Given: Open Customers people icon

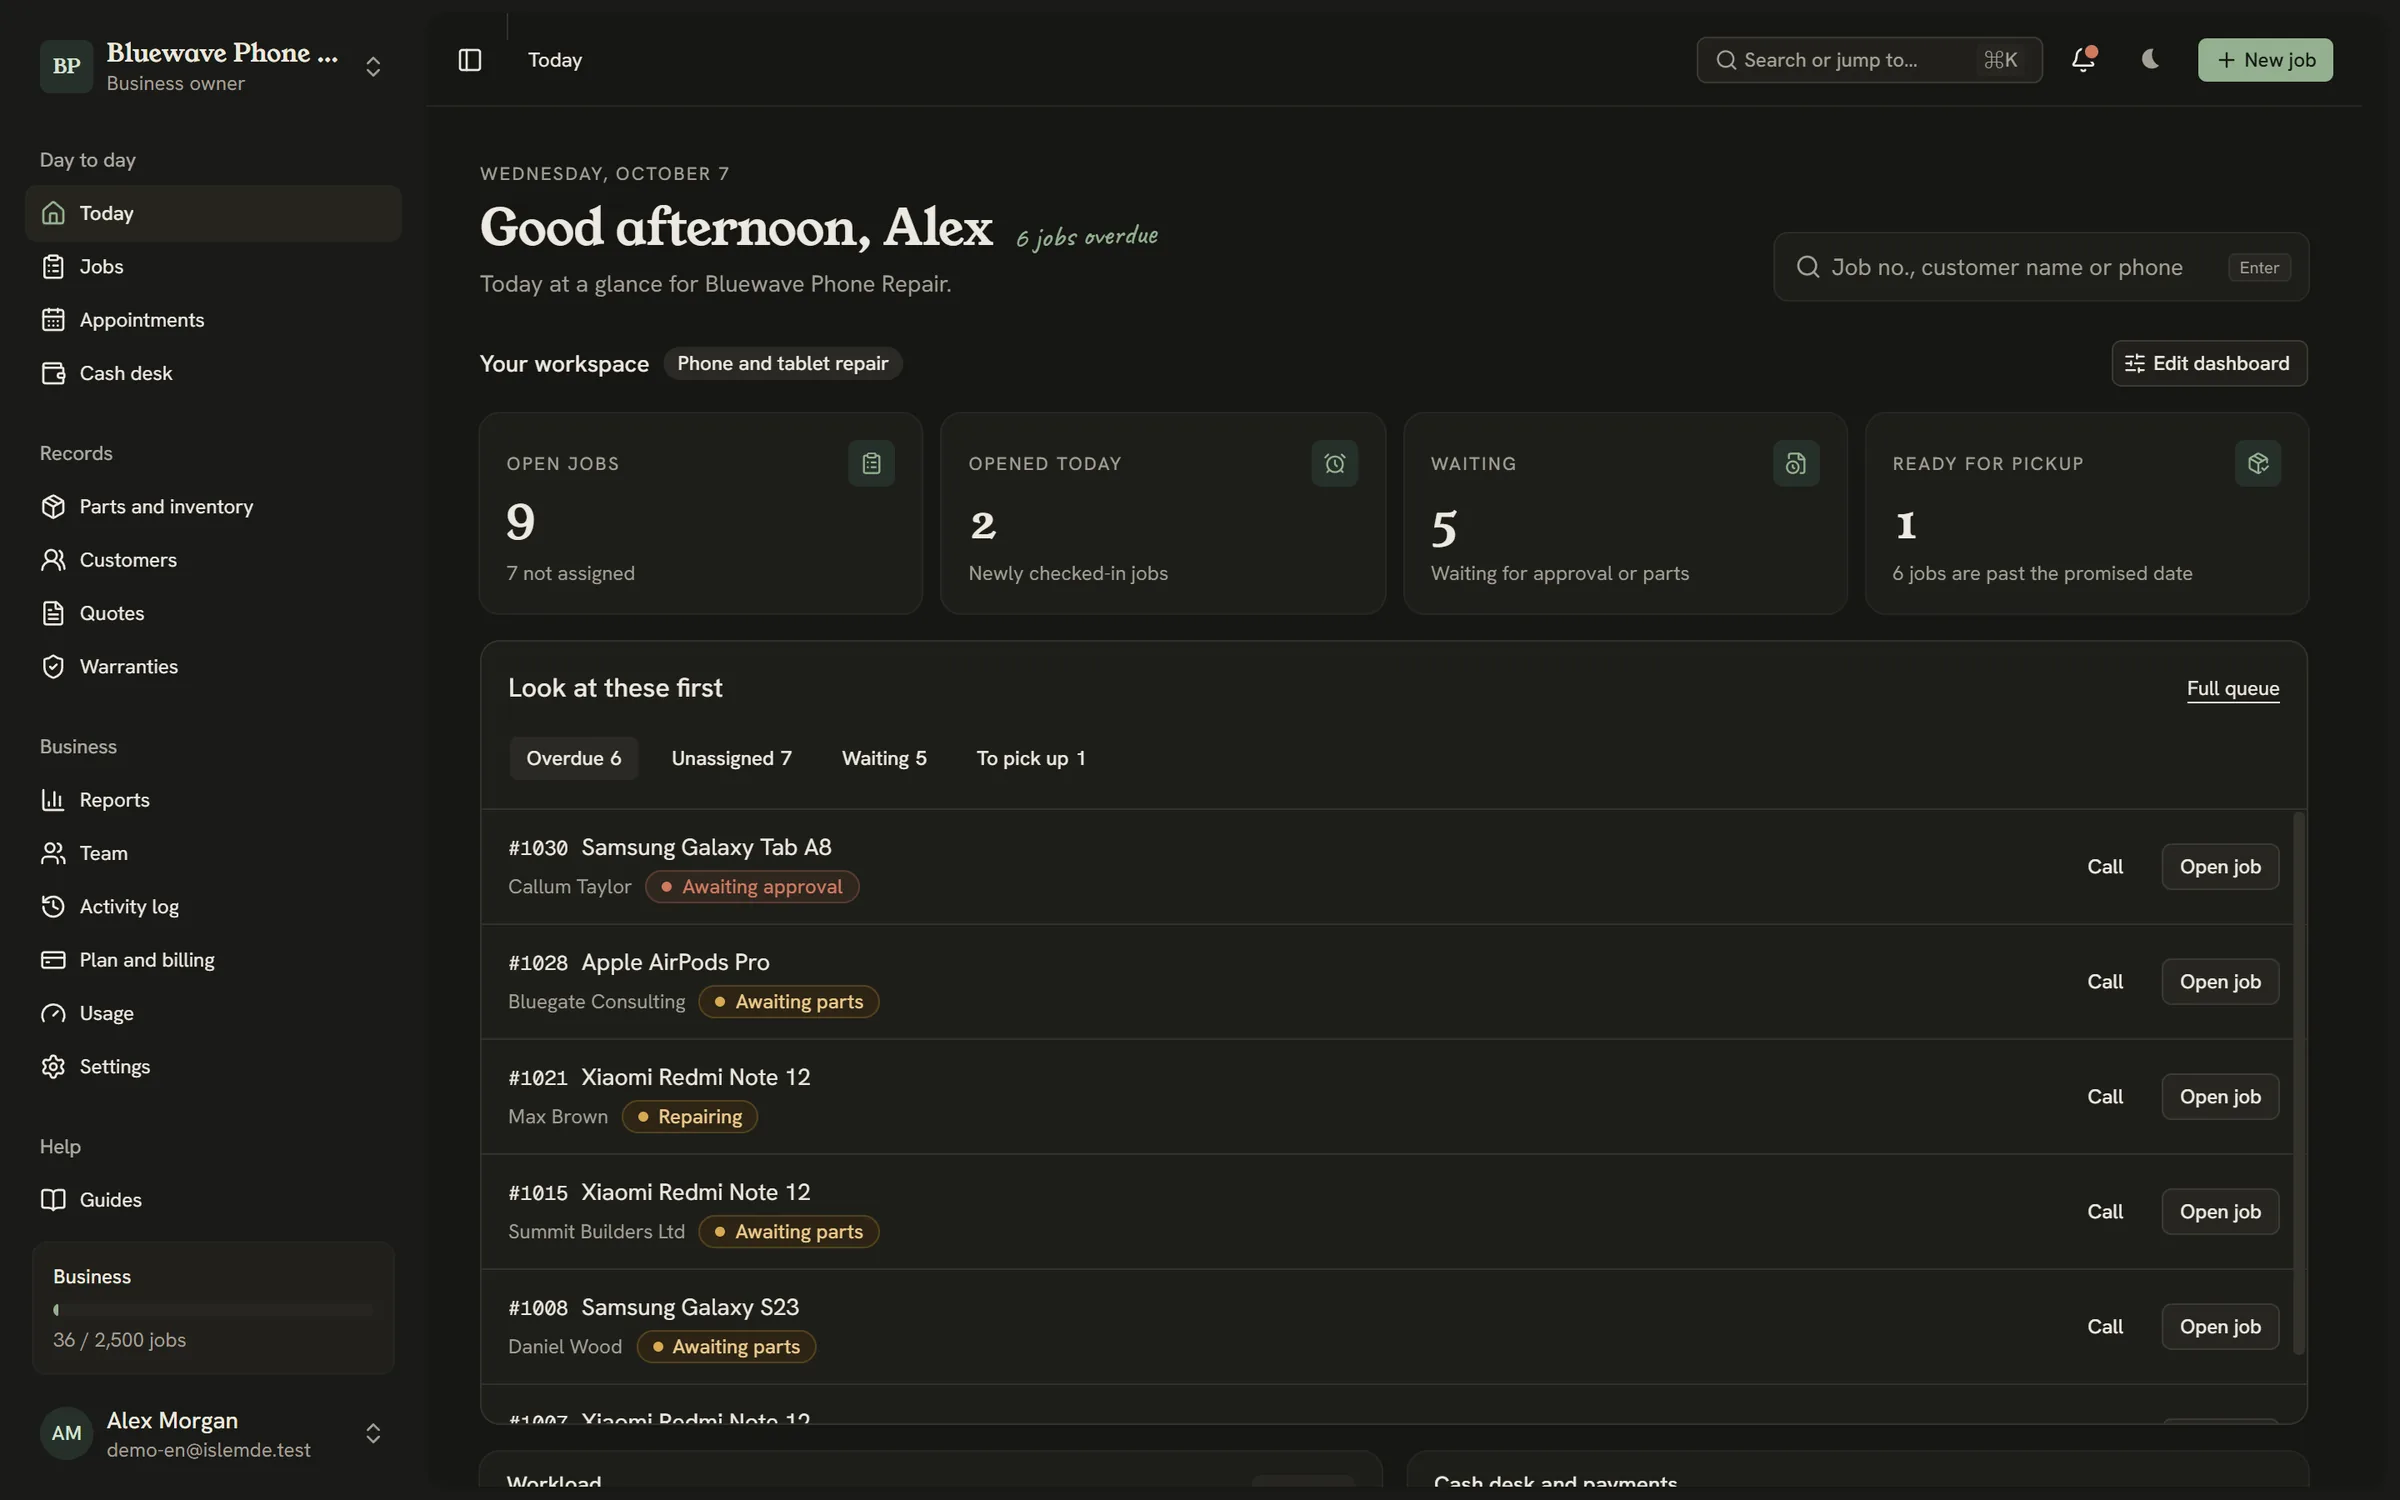Looking at the screenshot, I should pos(53,559).
